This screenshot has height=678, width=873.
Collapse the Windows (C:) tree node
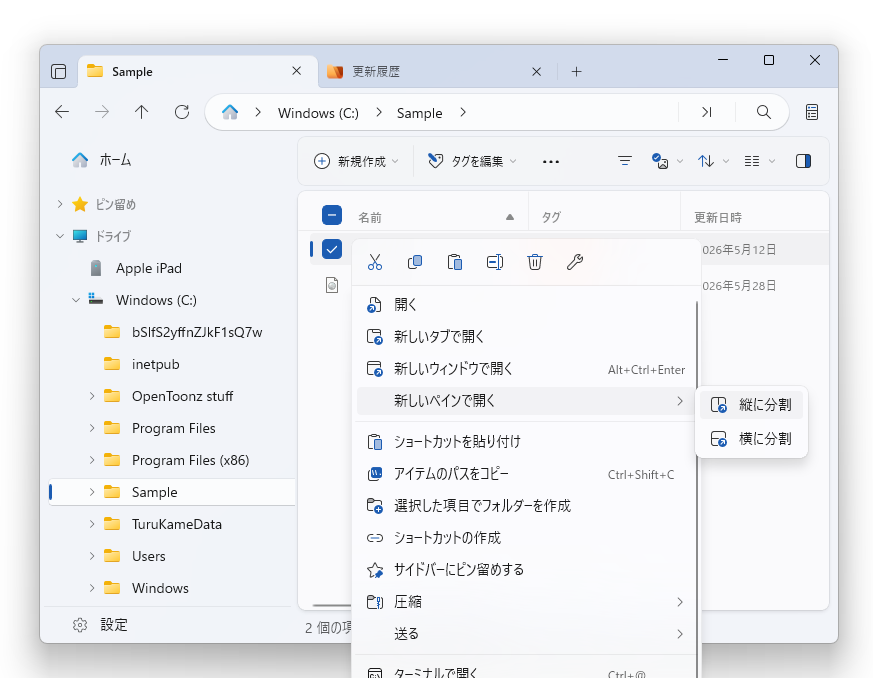(76, 300)
